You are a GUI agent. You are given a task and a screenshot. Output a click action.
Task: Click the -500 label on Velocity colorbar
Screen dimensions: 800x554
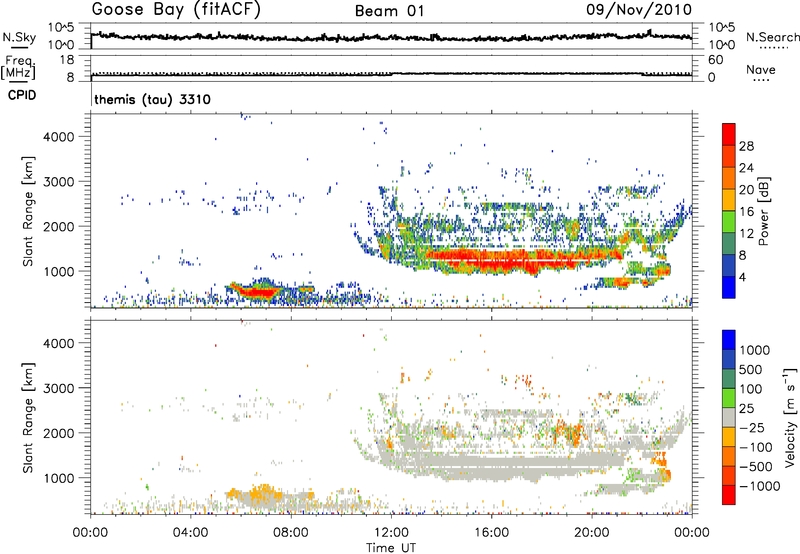756,466
